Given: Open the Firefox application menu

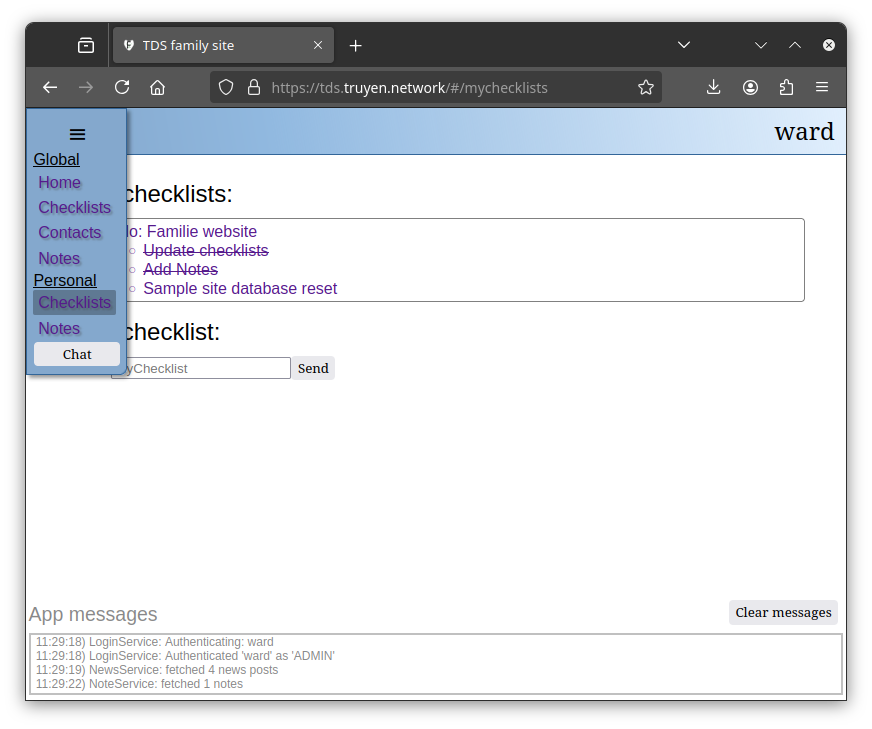Looking at the screenshot, I should tap(822, 87).
